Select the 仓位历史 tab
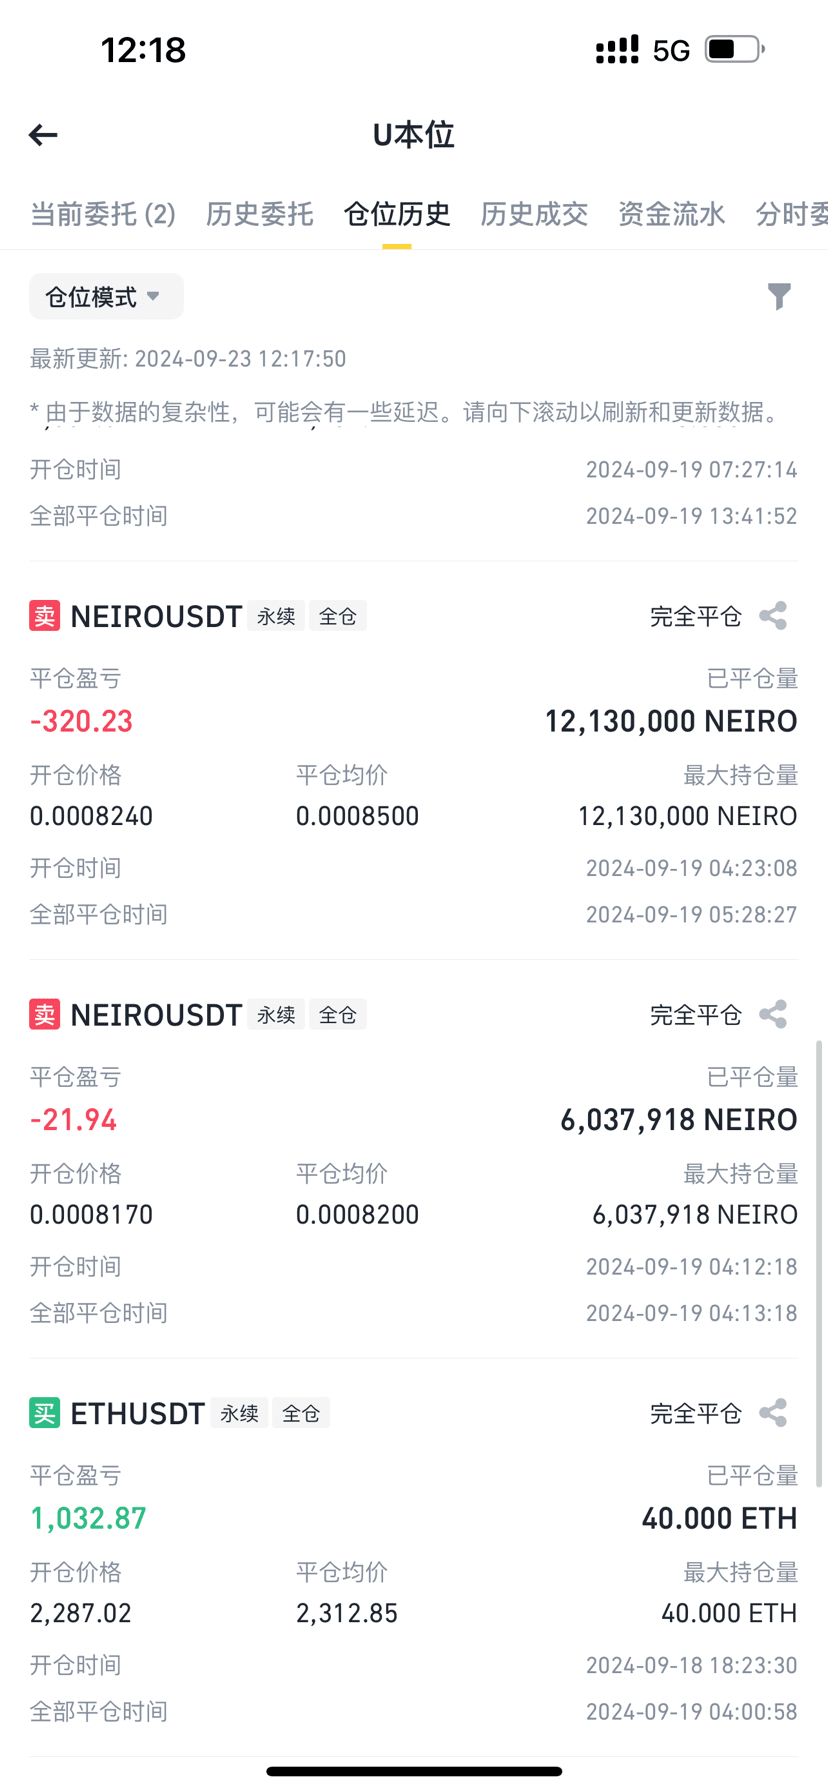This screenshot has width=828, height=1792. pyautogui.click(x=397, y=214)
